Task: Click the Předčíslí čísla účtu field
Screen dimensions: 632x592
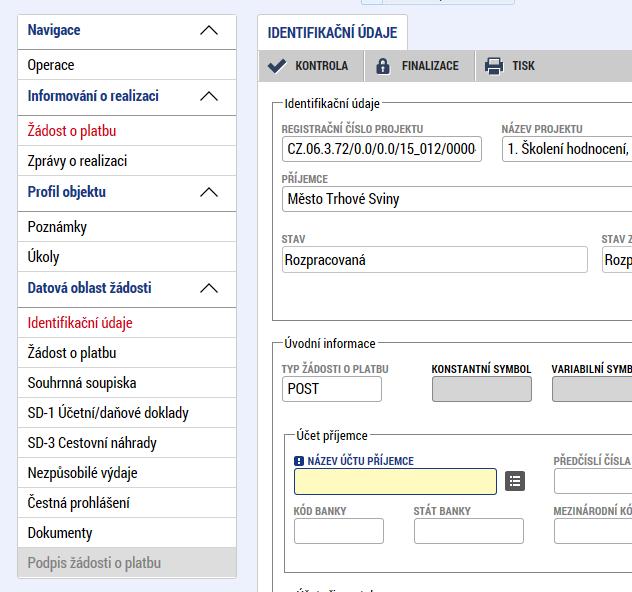Action: click(x=592, y=481)
